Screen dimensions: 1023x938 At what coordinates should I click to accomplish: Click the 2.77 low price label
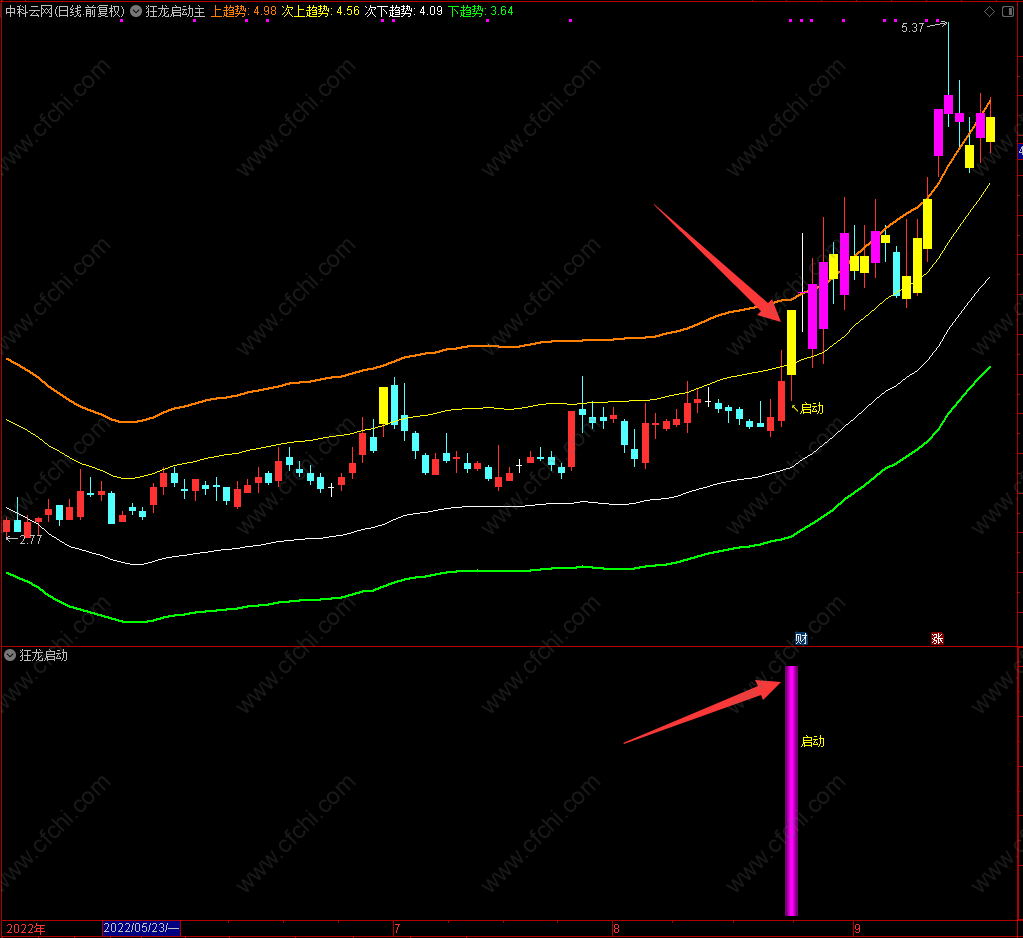coord(30,539)
